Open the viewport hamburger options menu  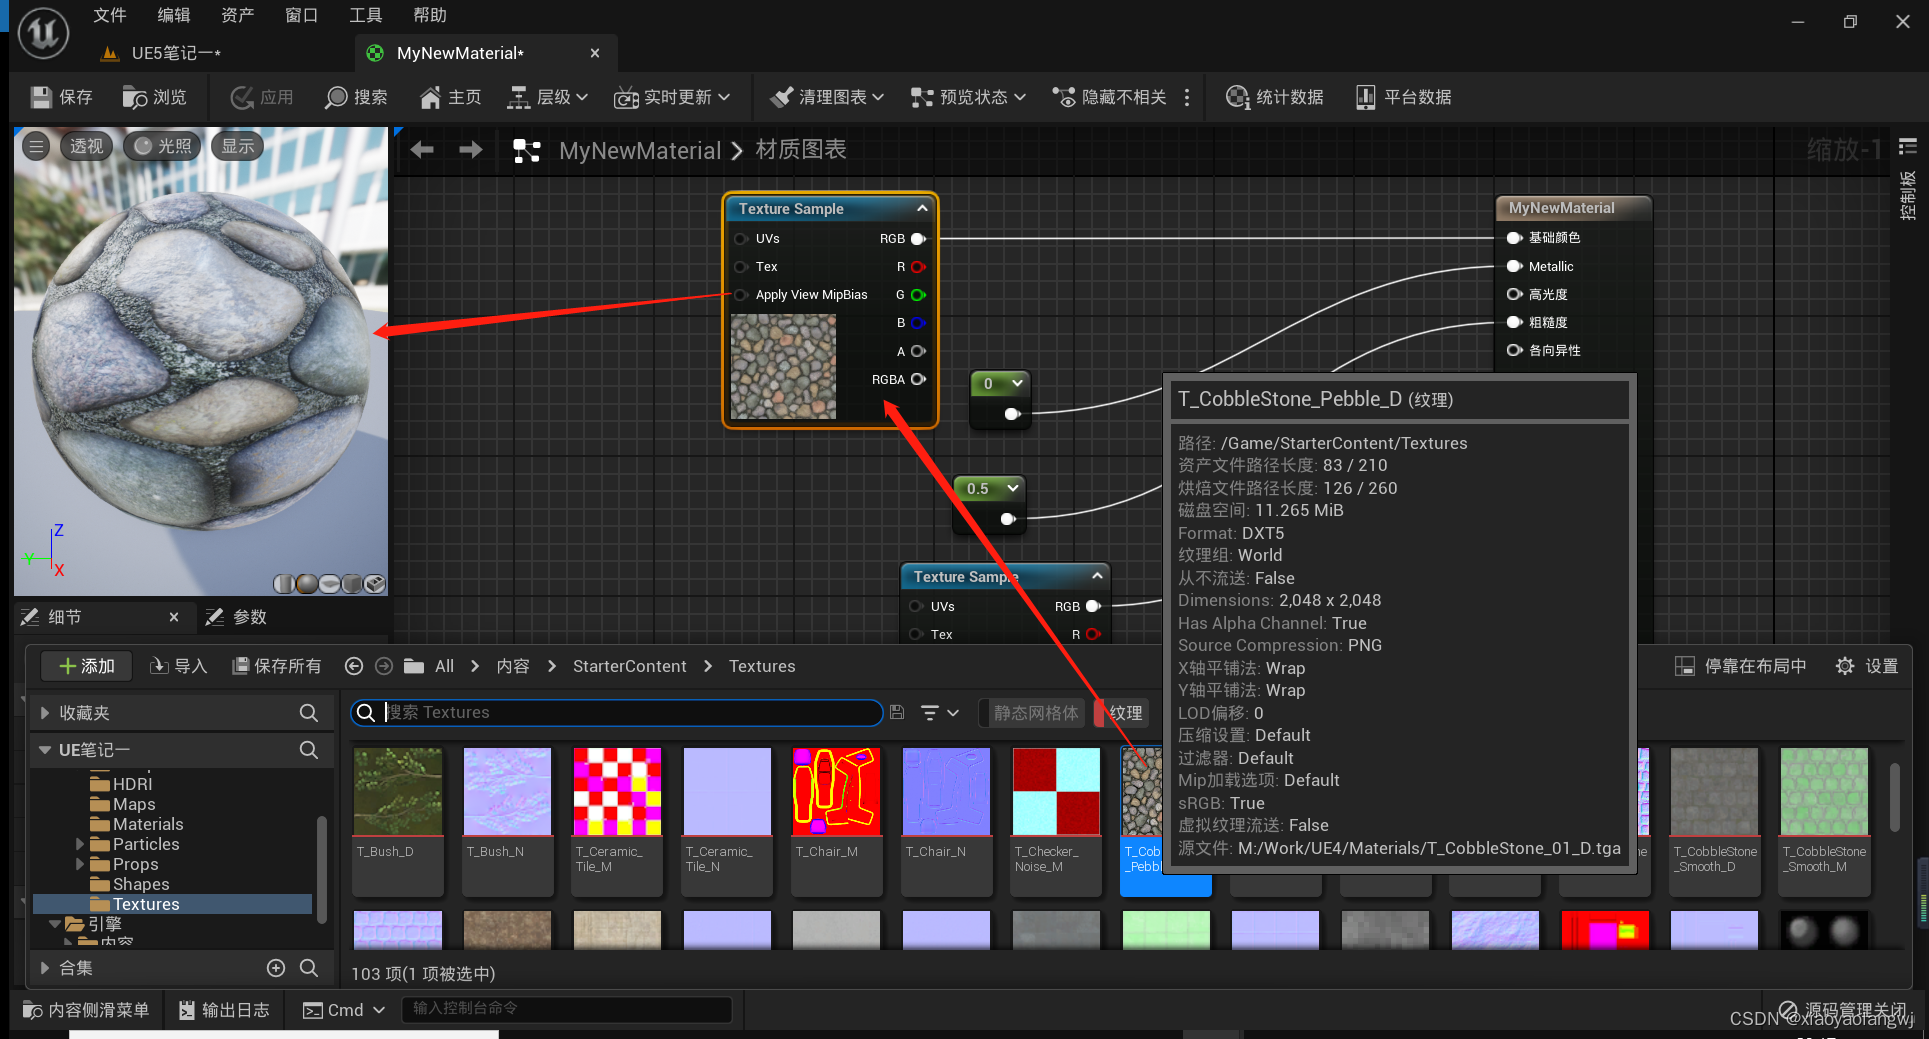click(x=36, y=146)
